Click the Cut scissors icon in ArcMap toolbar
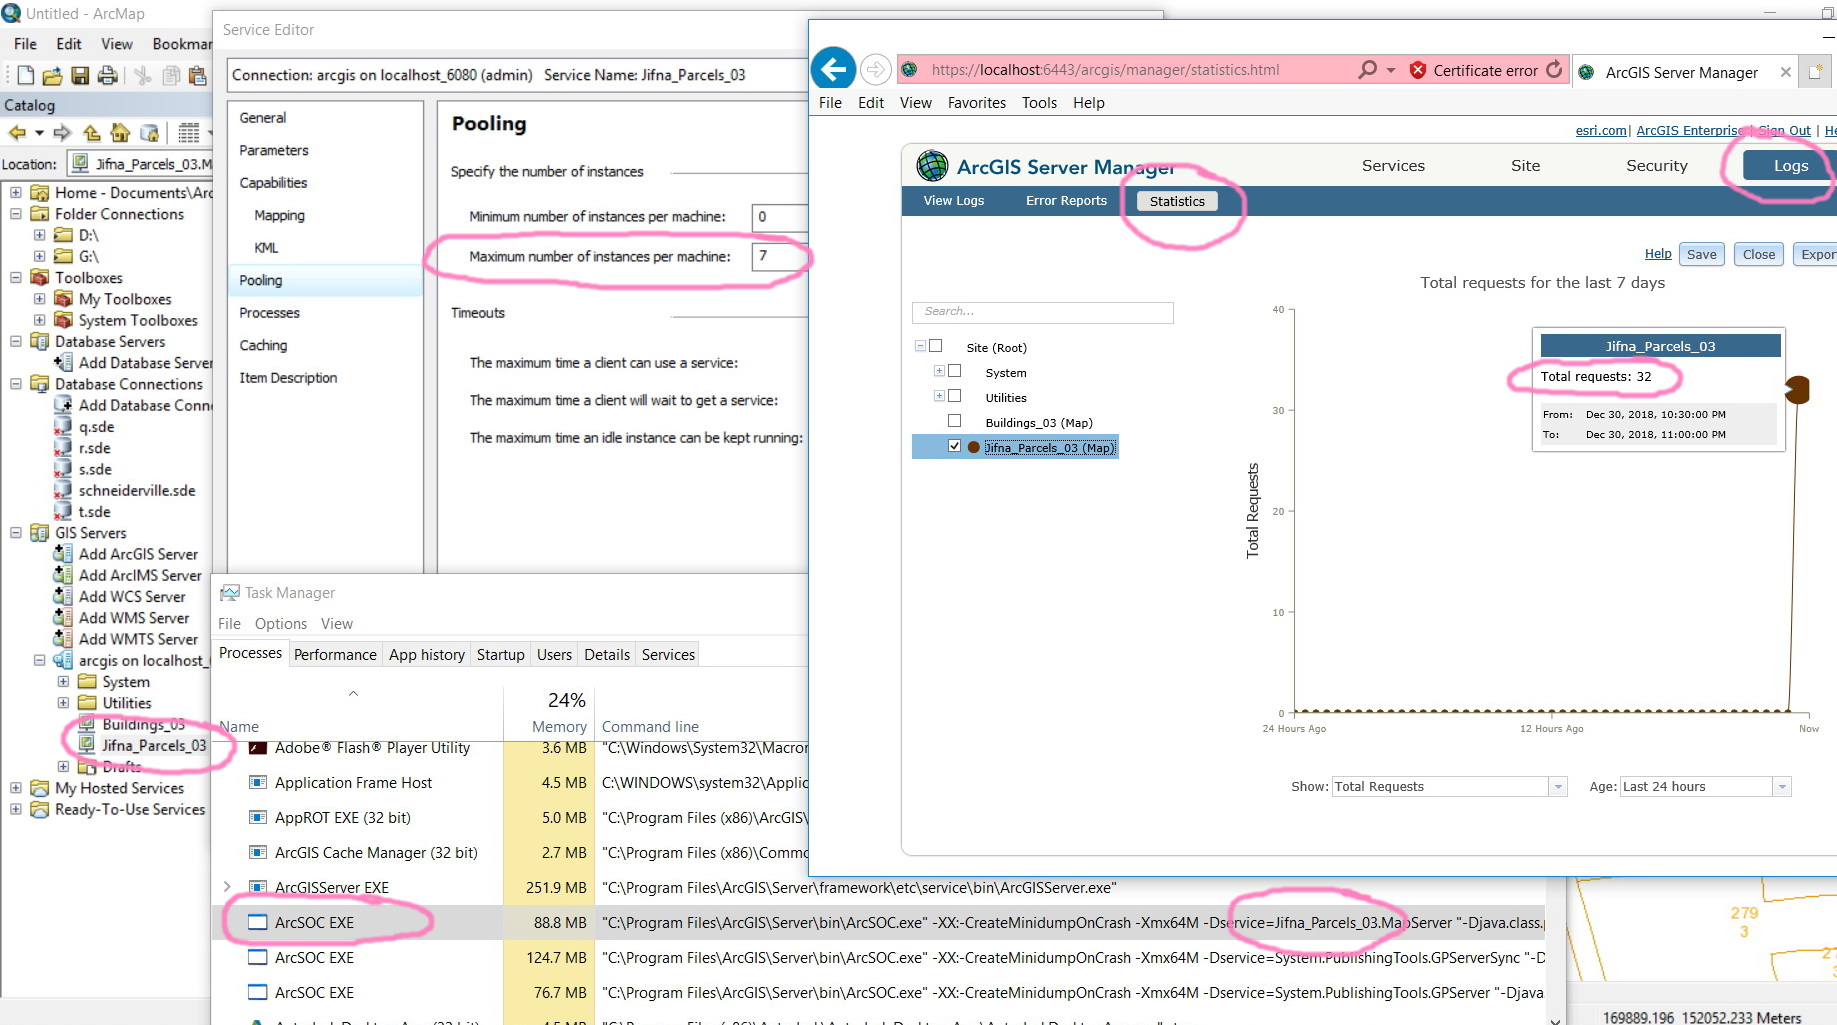Image resolution: width=1837 pixels, height=1025 pixels. click(x=143, y=75)
